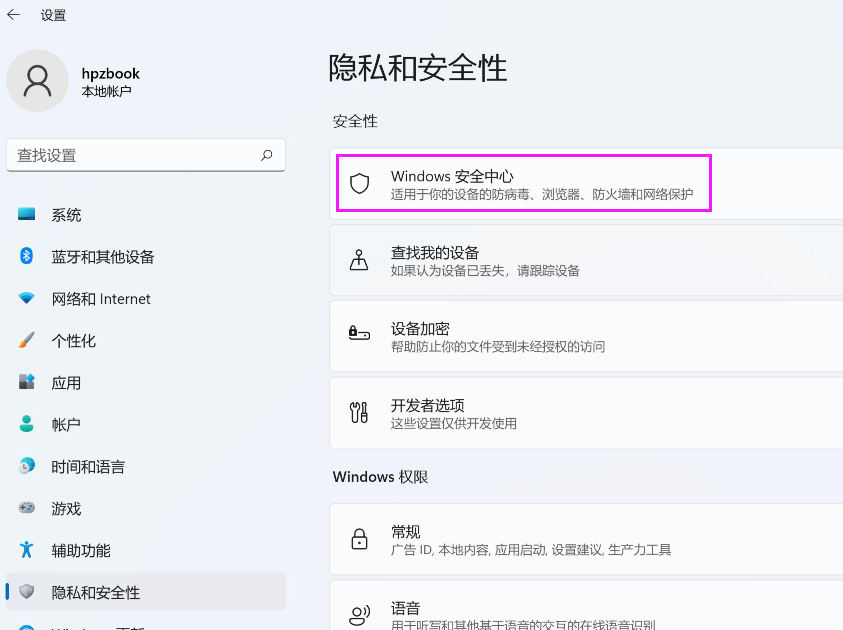Open 设备加密 settings

pos(586,336)
